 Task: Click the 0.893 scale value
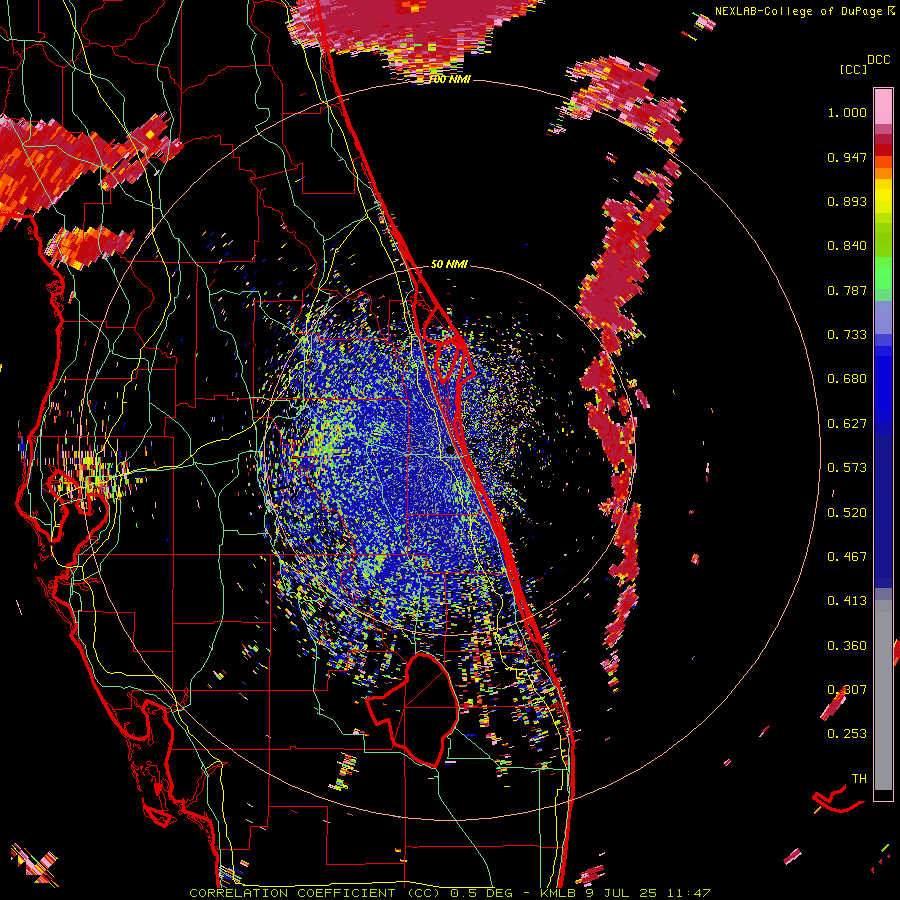click(847, 201)
